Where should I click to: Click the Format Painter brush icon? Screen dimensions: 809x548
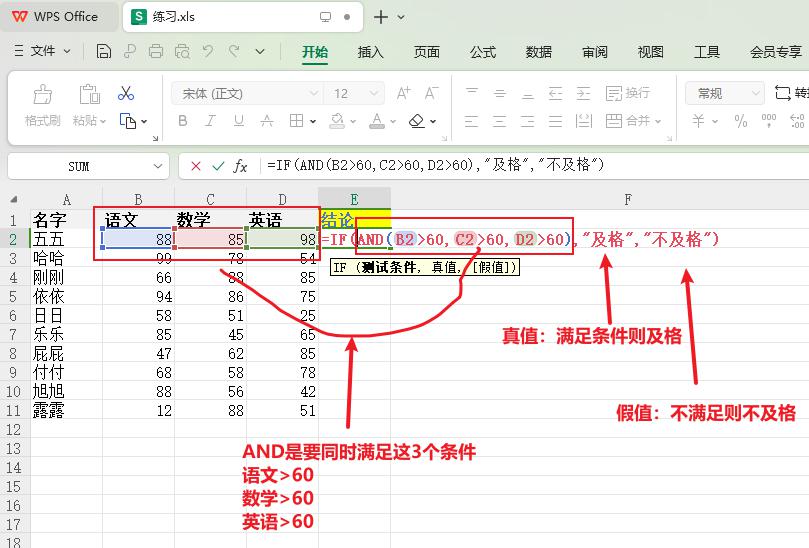[42, 94]
